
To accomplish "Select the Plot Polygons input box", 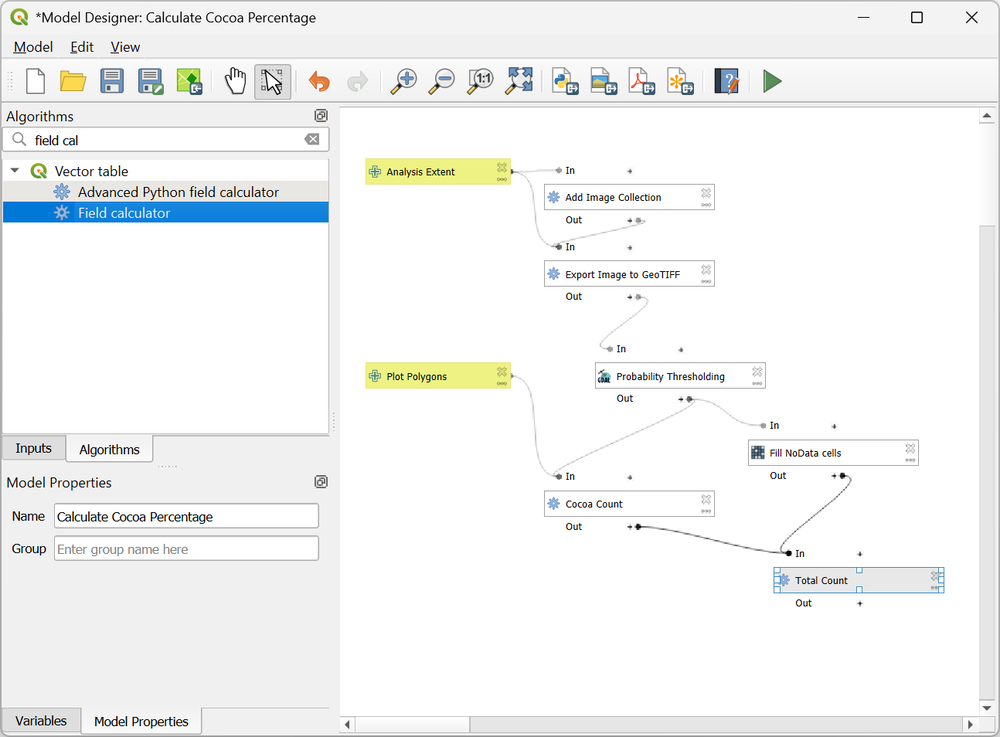I will (x=438, y=376).
